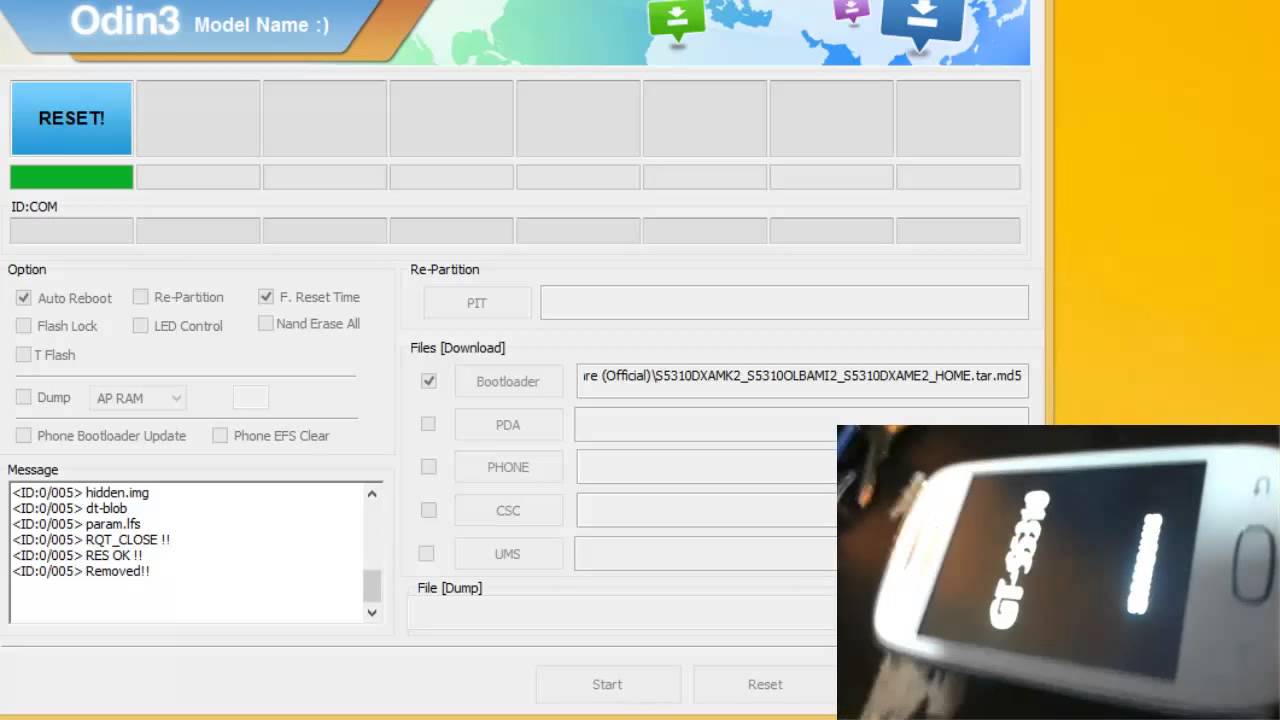This screenshot has width=1280, height=720.
Task: Enable Phone Bootloader Update
Action: tap(23, 435)
